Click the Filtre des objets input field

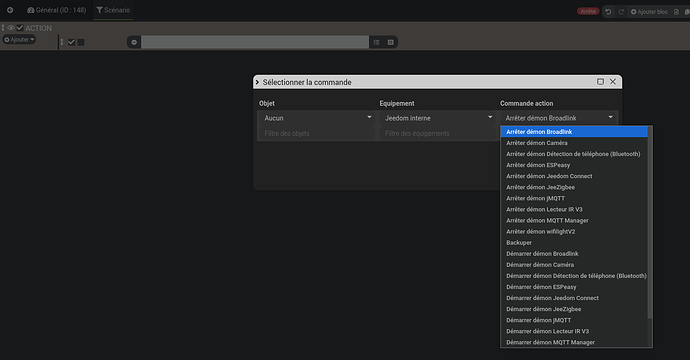(316, 133)
